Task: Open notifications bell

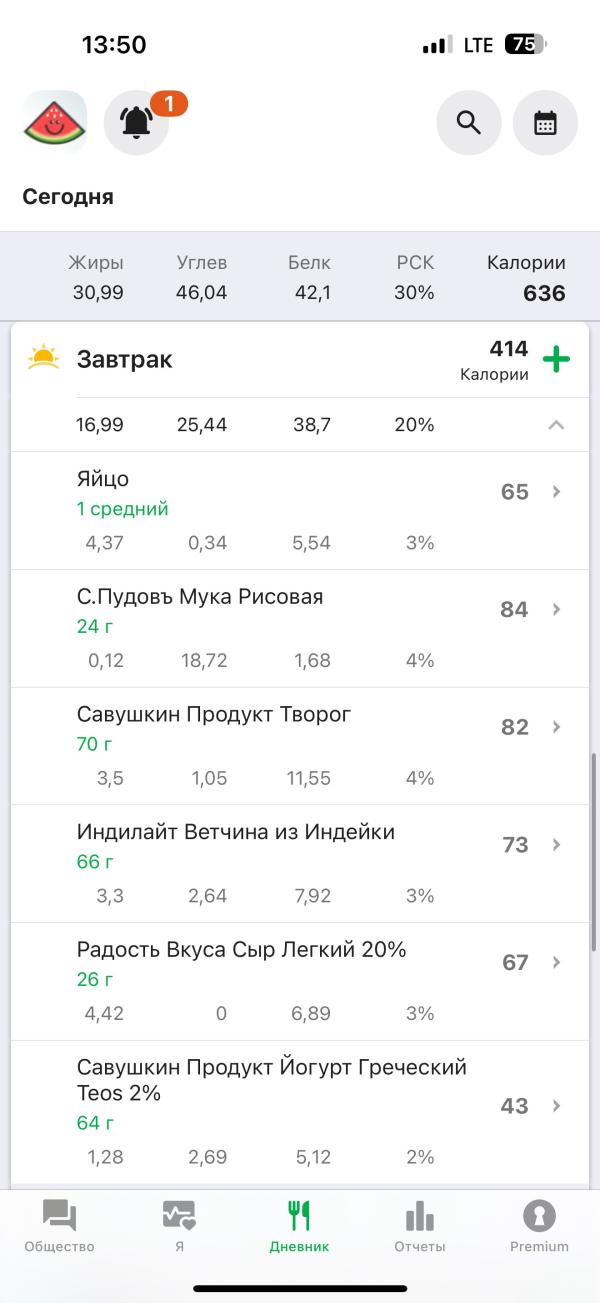Action: (137, 122)
